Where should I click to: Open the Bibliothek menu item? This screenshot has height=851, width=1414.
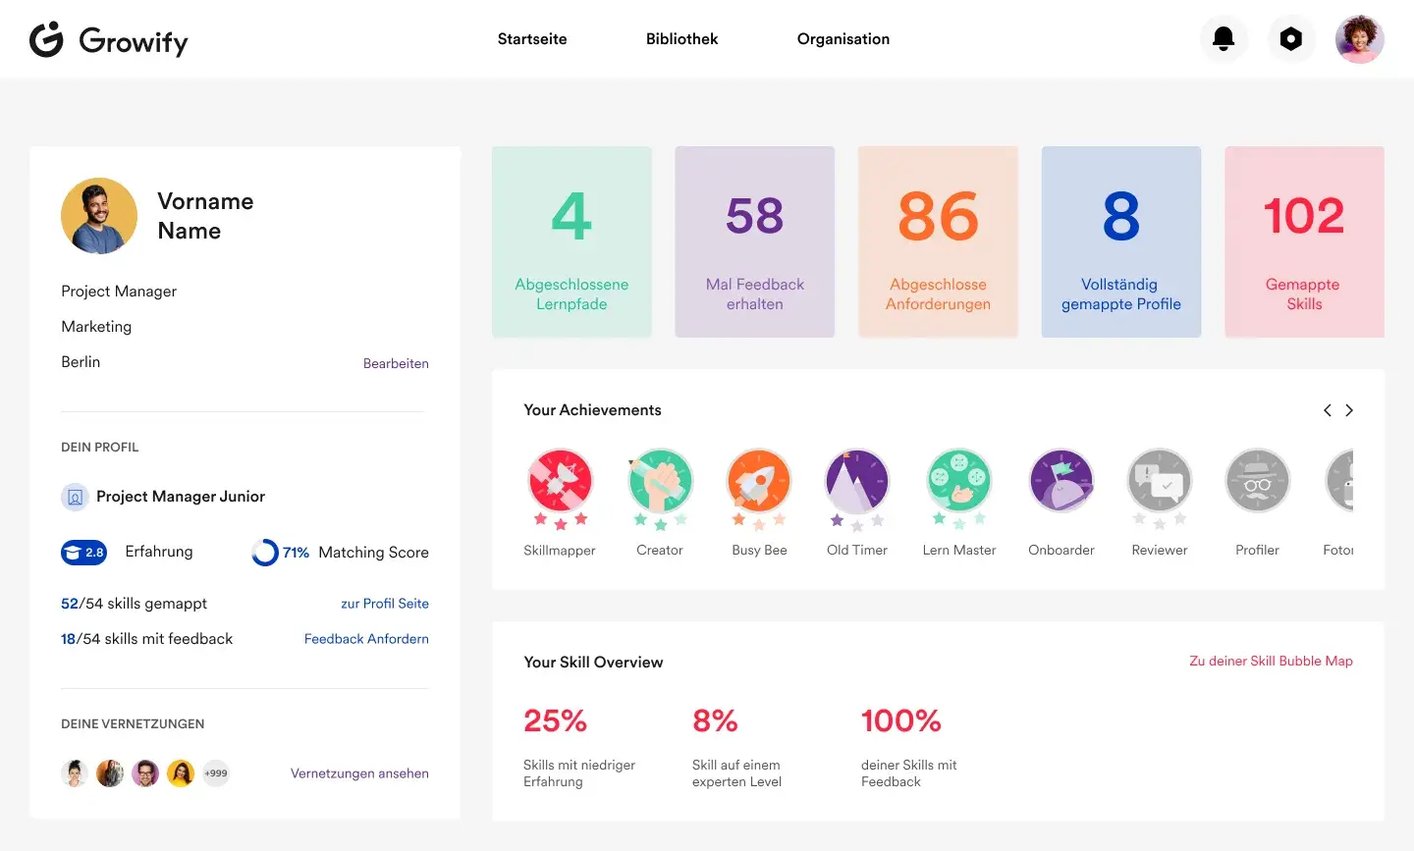(x=682, y=39)
